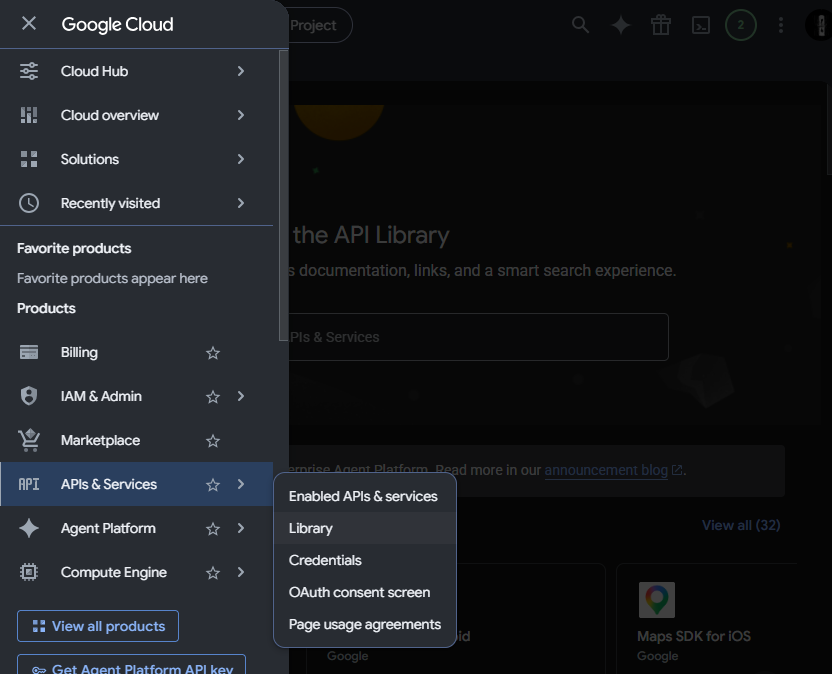
Task: Open the three-dot settings menu in top bar
Action: [x=781, y=25]
